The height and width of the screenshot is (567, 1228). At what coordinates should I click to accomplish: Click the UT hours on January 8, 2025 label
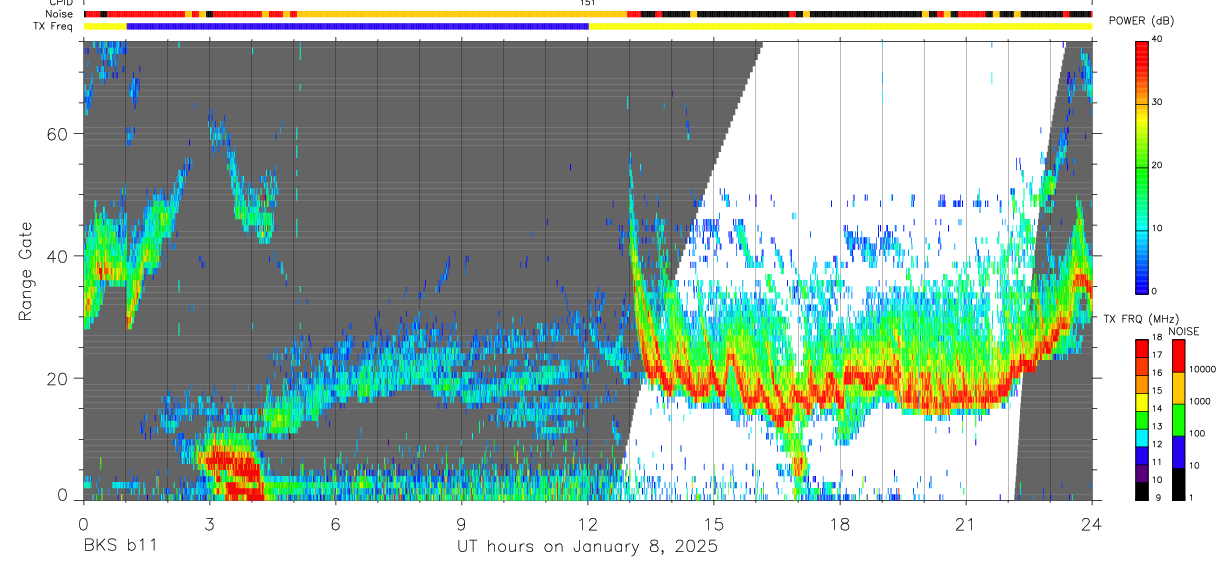pos(587,547)
